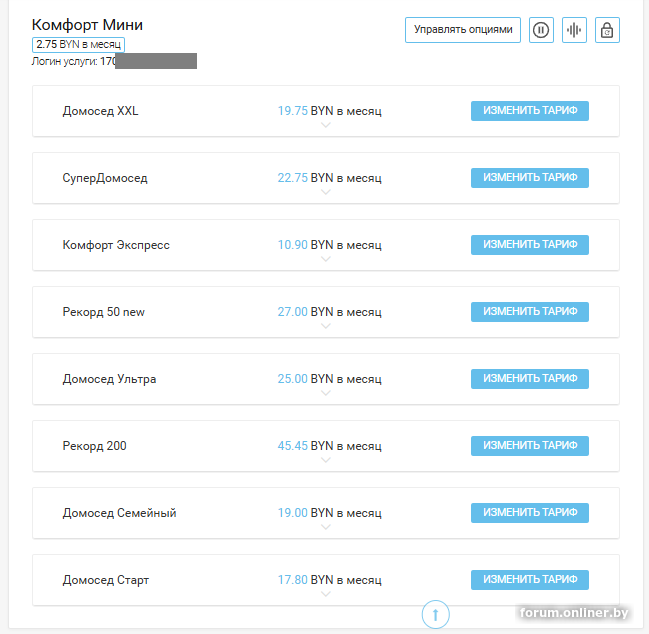Change tariff to СуперДомосед
Viewport: 649px width, 634px height.
tap(530, 178)
